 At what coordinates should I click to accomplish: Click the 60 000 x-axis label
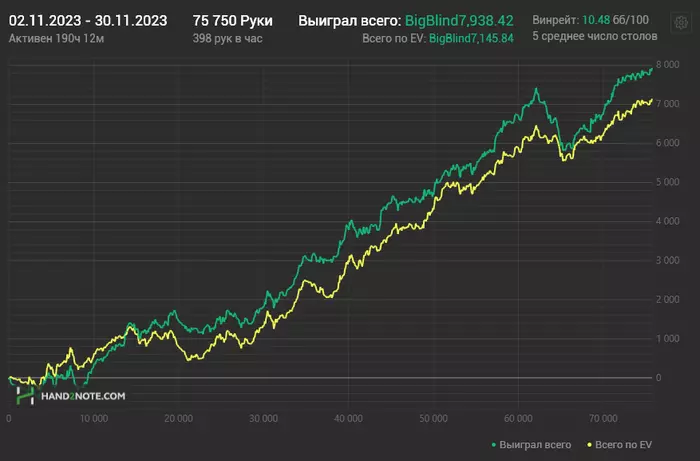click(518, 419)
